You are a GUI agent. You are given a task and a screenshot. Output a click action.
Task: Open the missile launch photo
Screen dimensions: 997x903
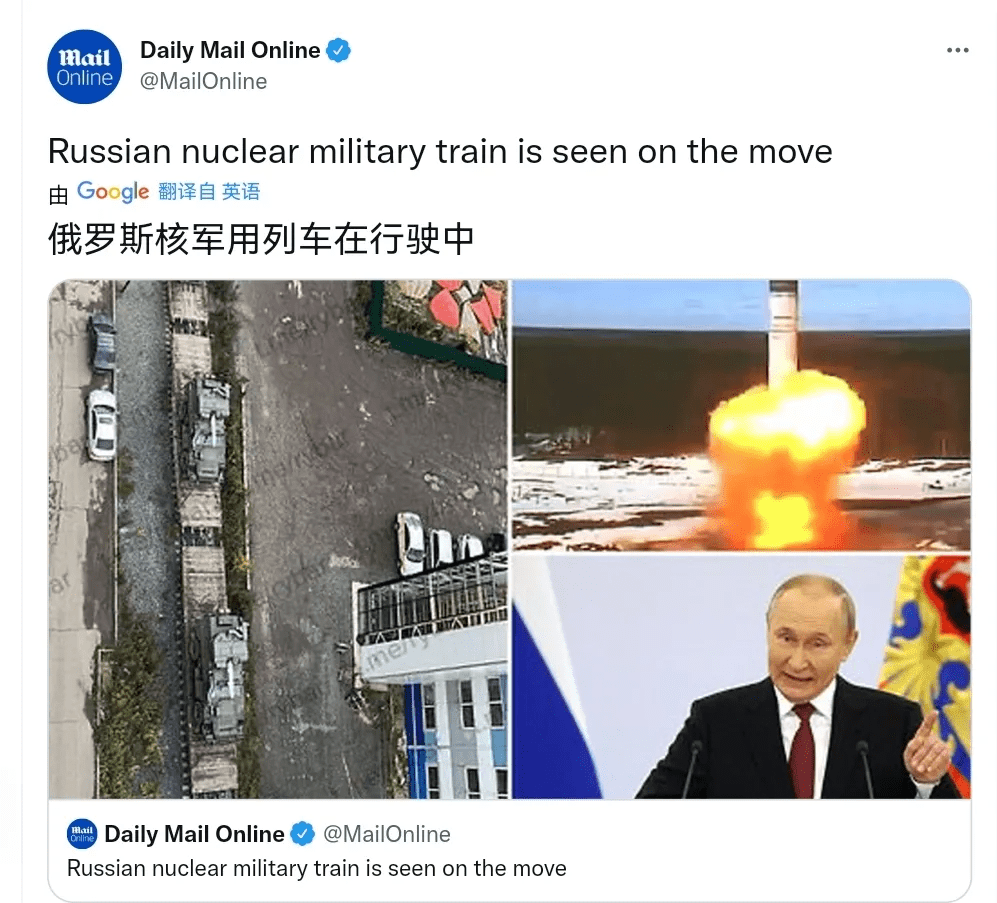(741, 415)
